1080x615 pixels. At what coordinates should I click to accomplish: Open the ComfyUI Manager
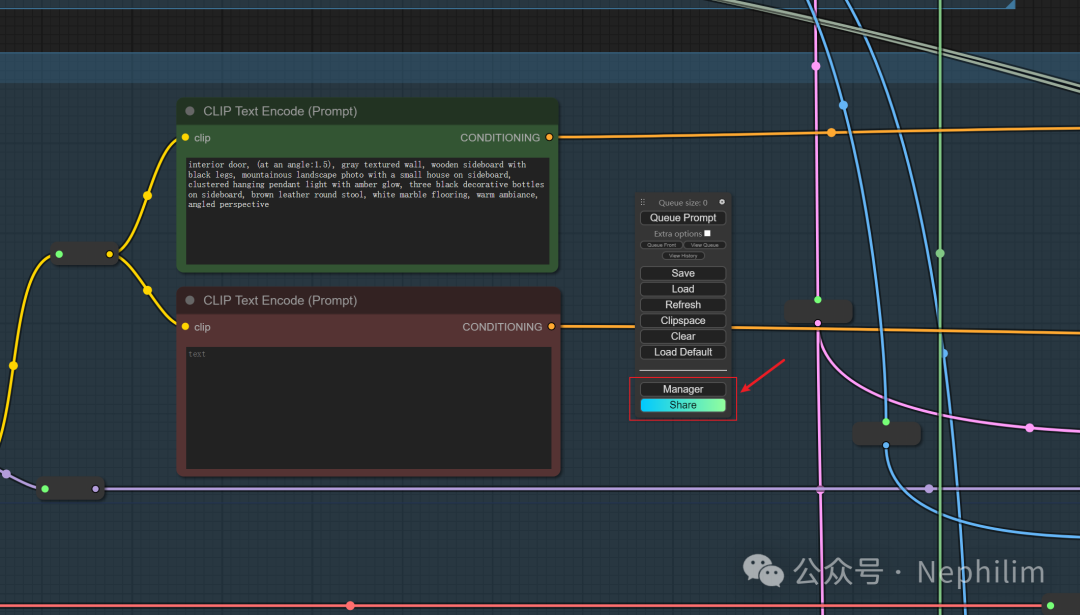coord(683,389)
